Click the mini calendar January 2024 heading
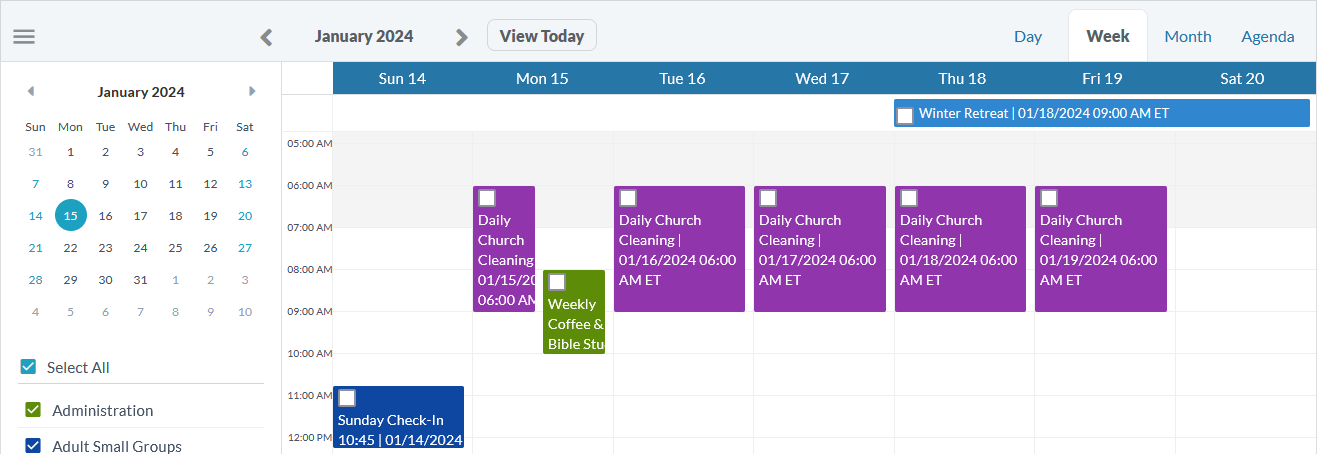 pos(140,92)
